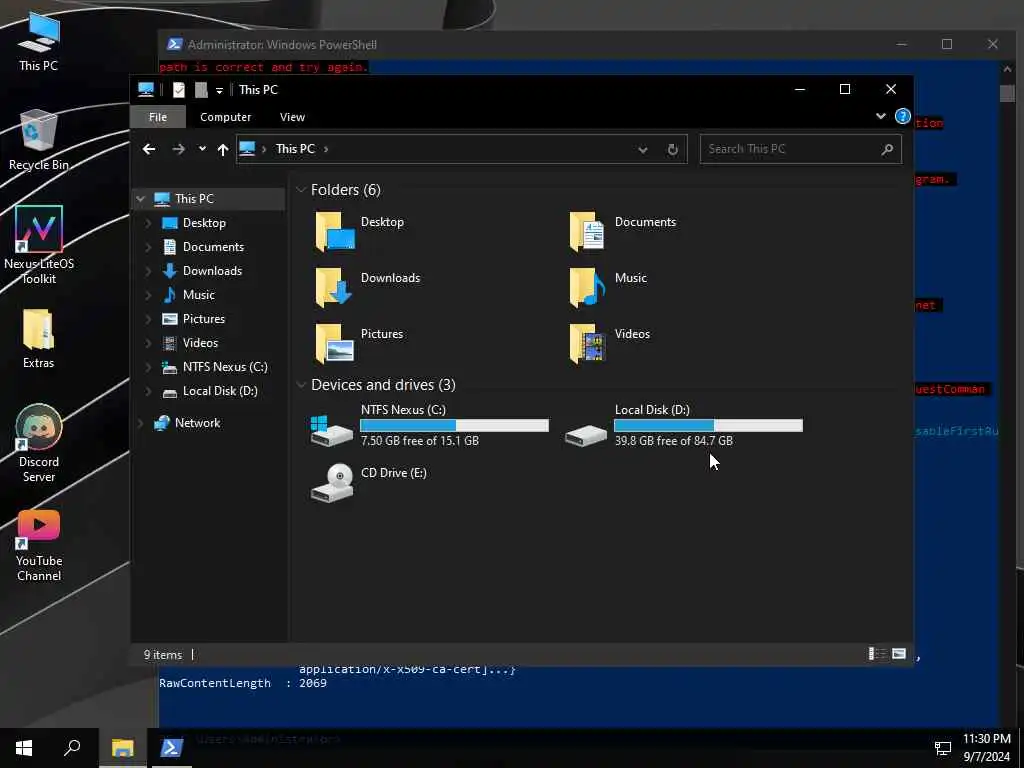Open the Documents folder icon in main pane

586,231
